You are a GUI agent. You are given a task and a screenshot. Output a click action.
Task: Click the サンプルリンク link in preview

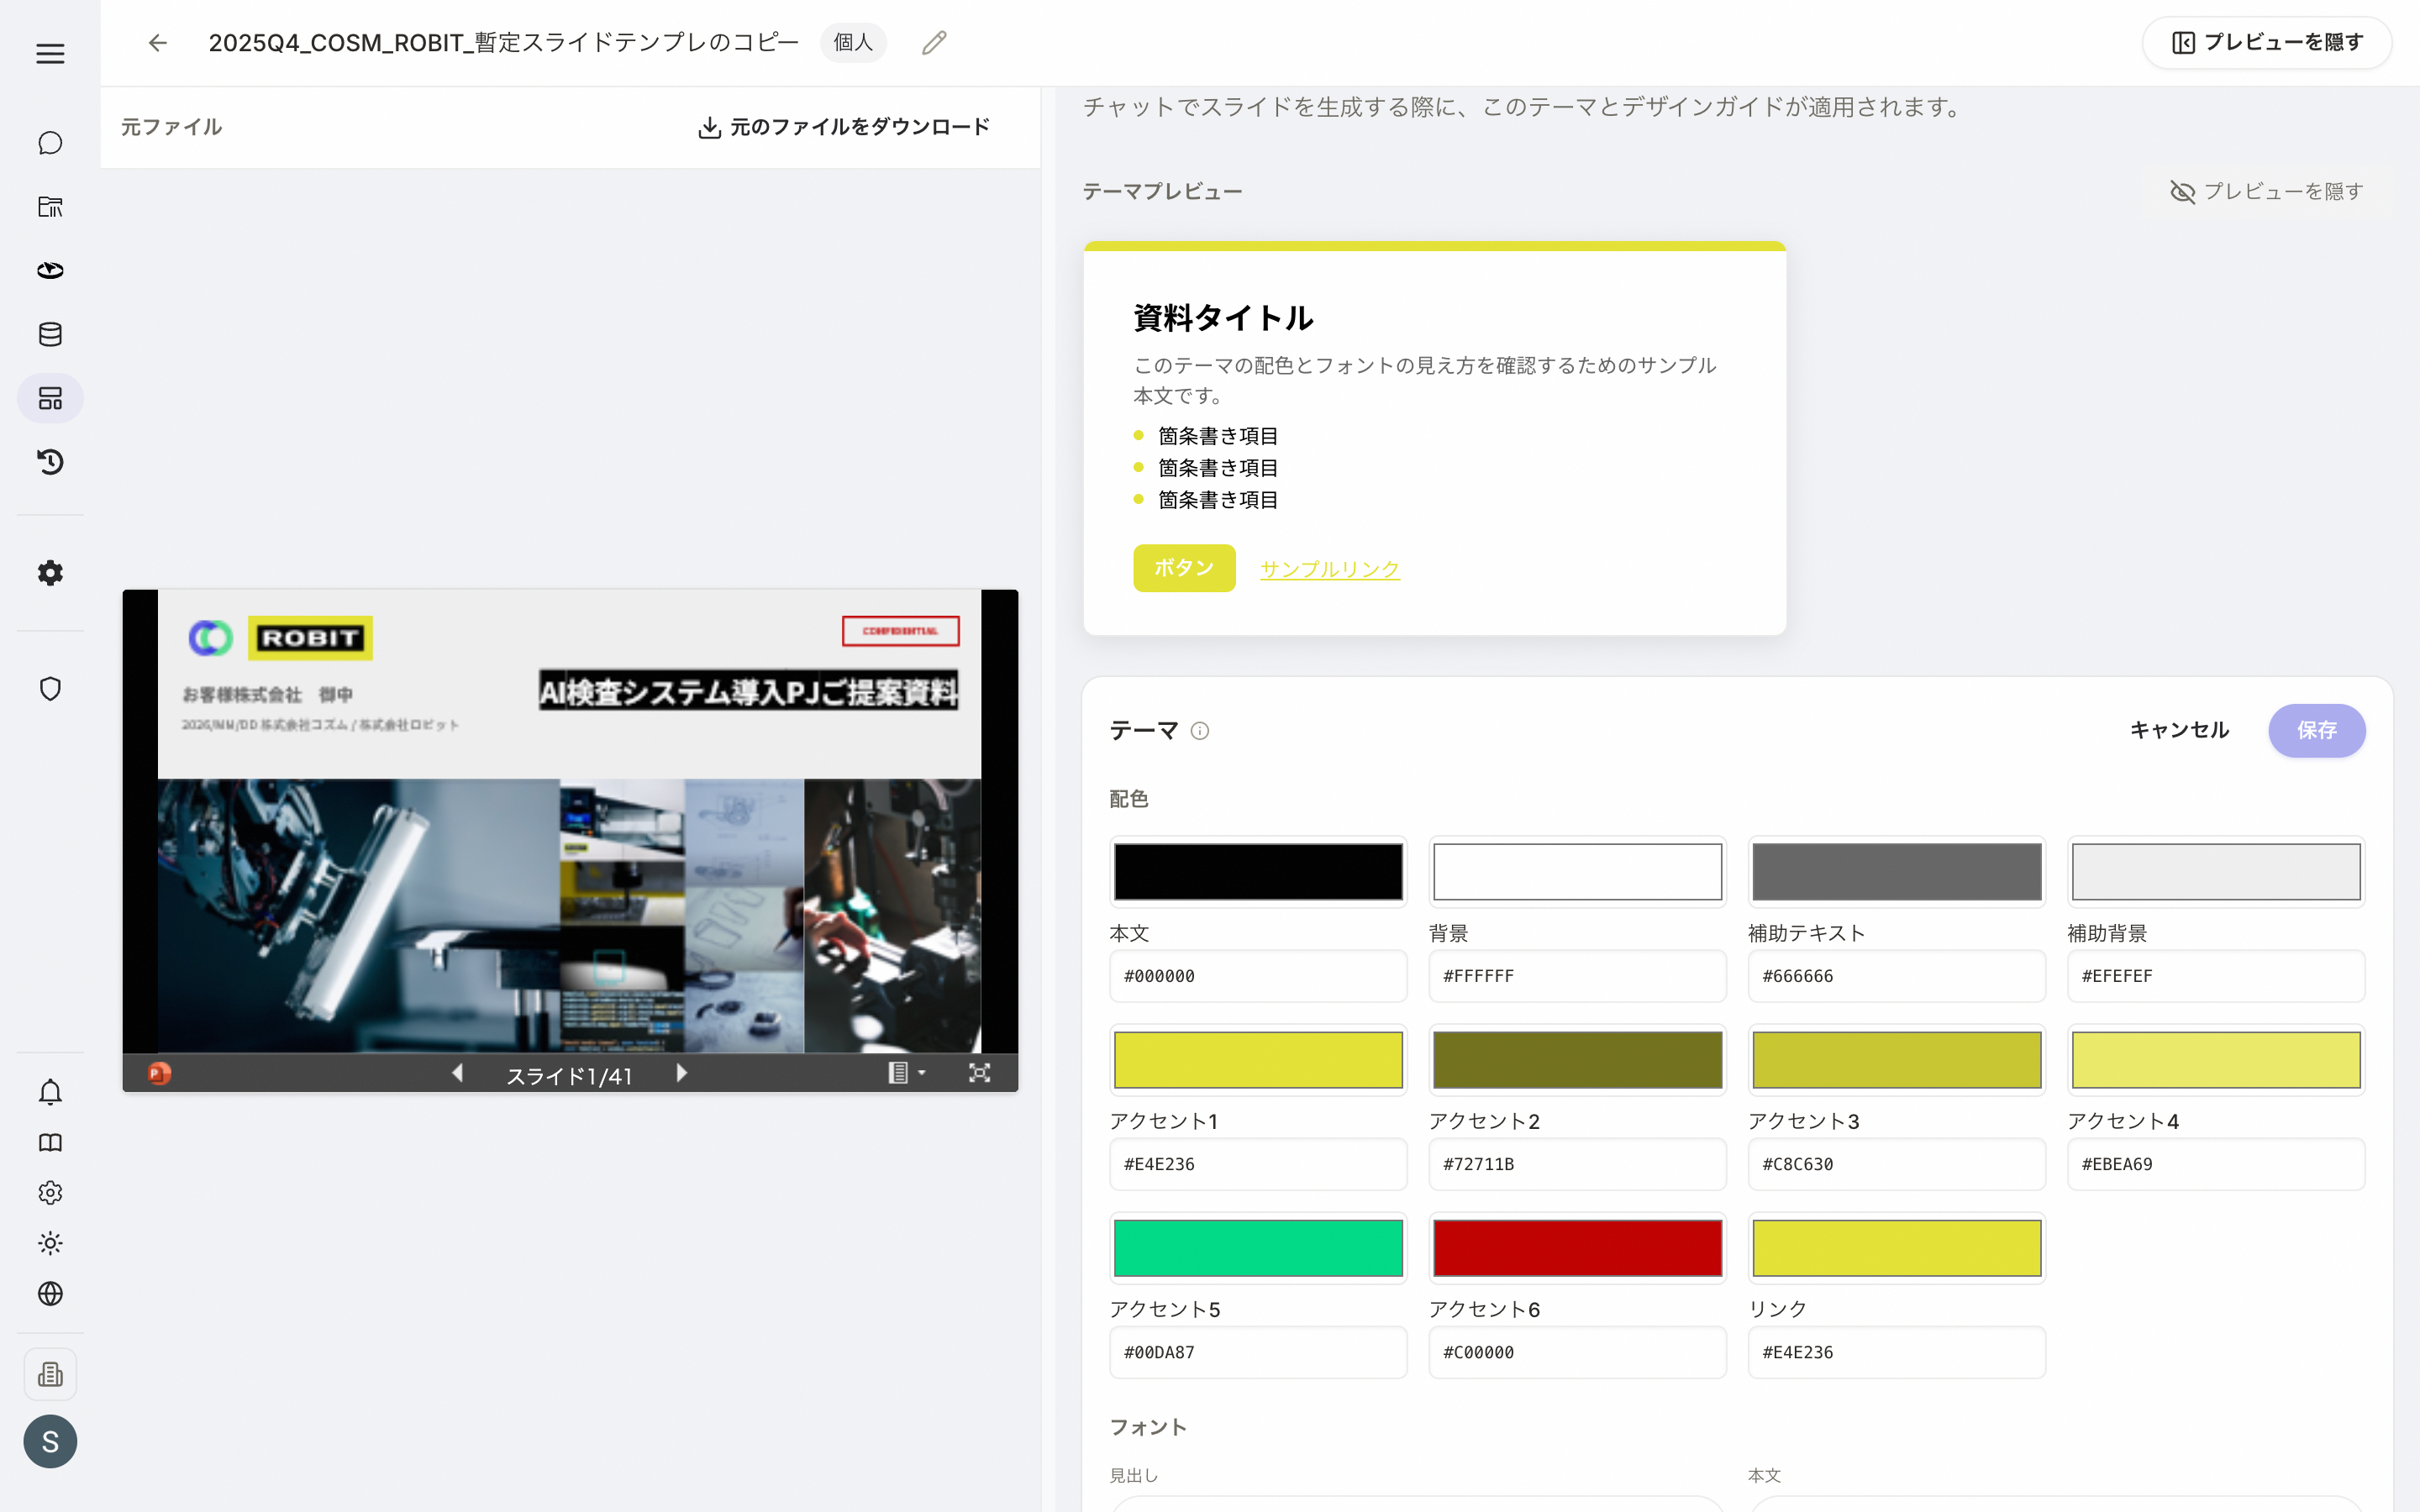click(1329, 569)
